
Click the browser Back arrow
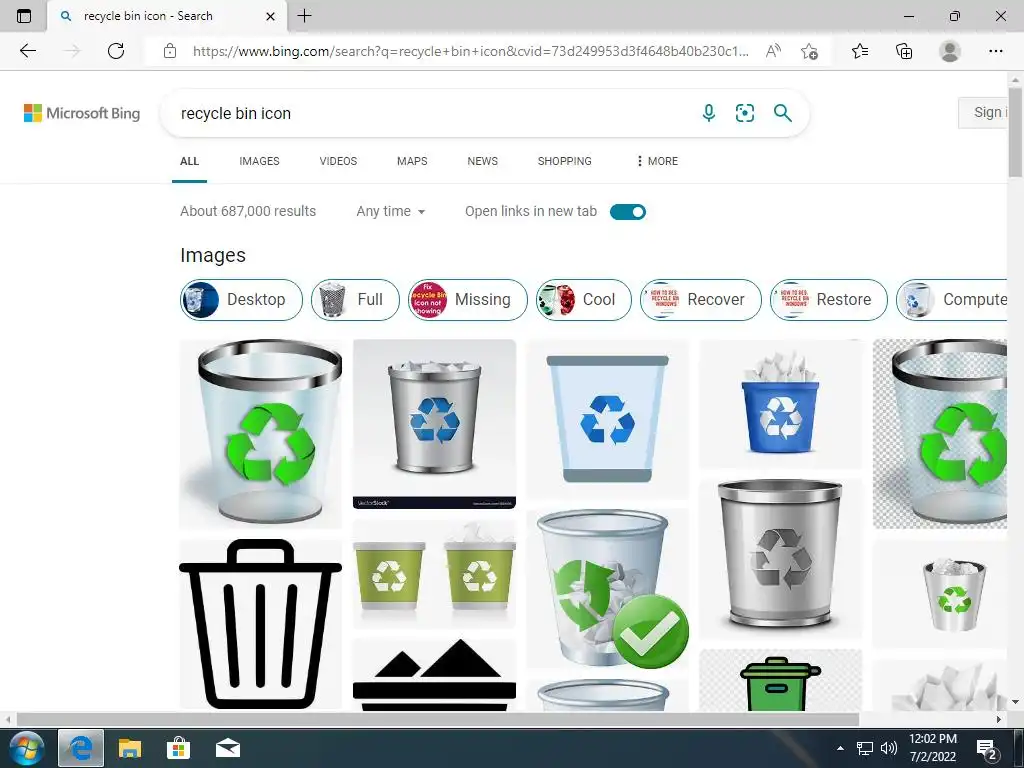[x=27, y=51]
